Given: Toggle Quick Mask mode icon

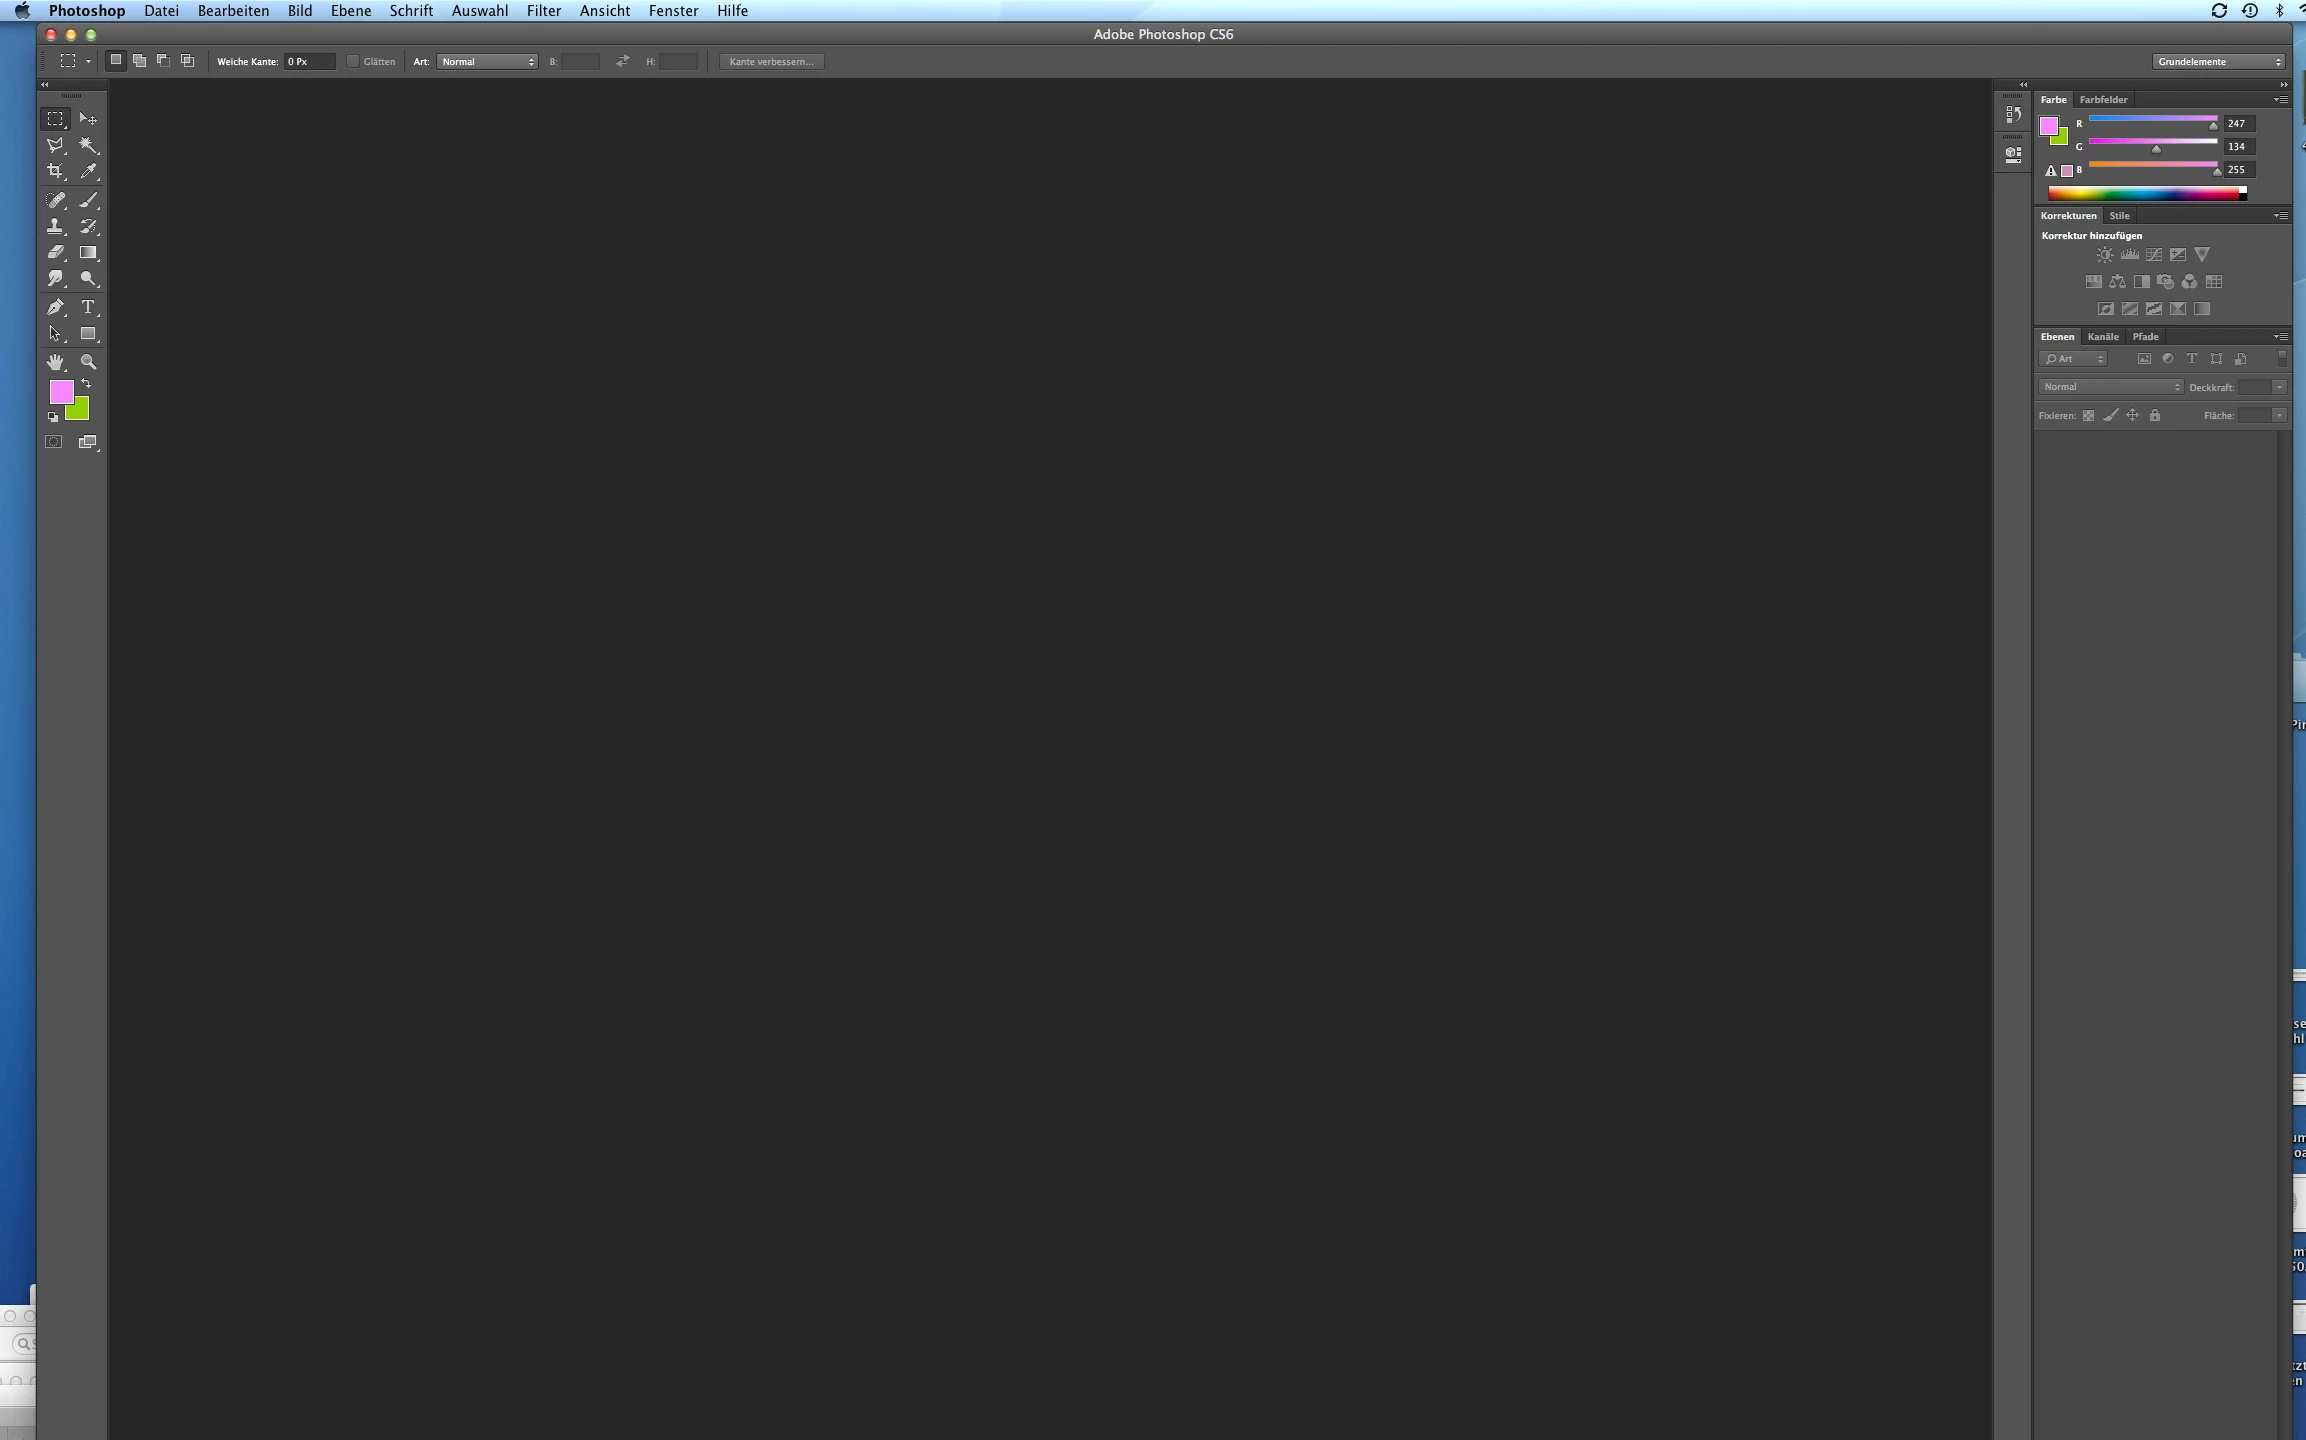Looking at the screenshot, I should 54,442.
